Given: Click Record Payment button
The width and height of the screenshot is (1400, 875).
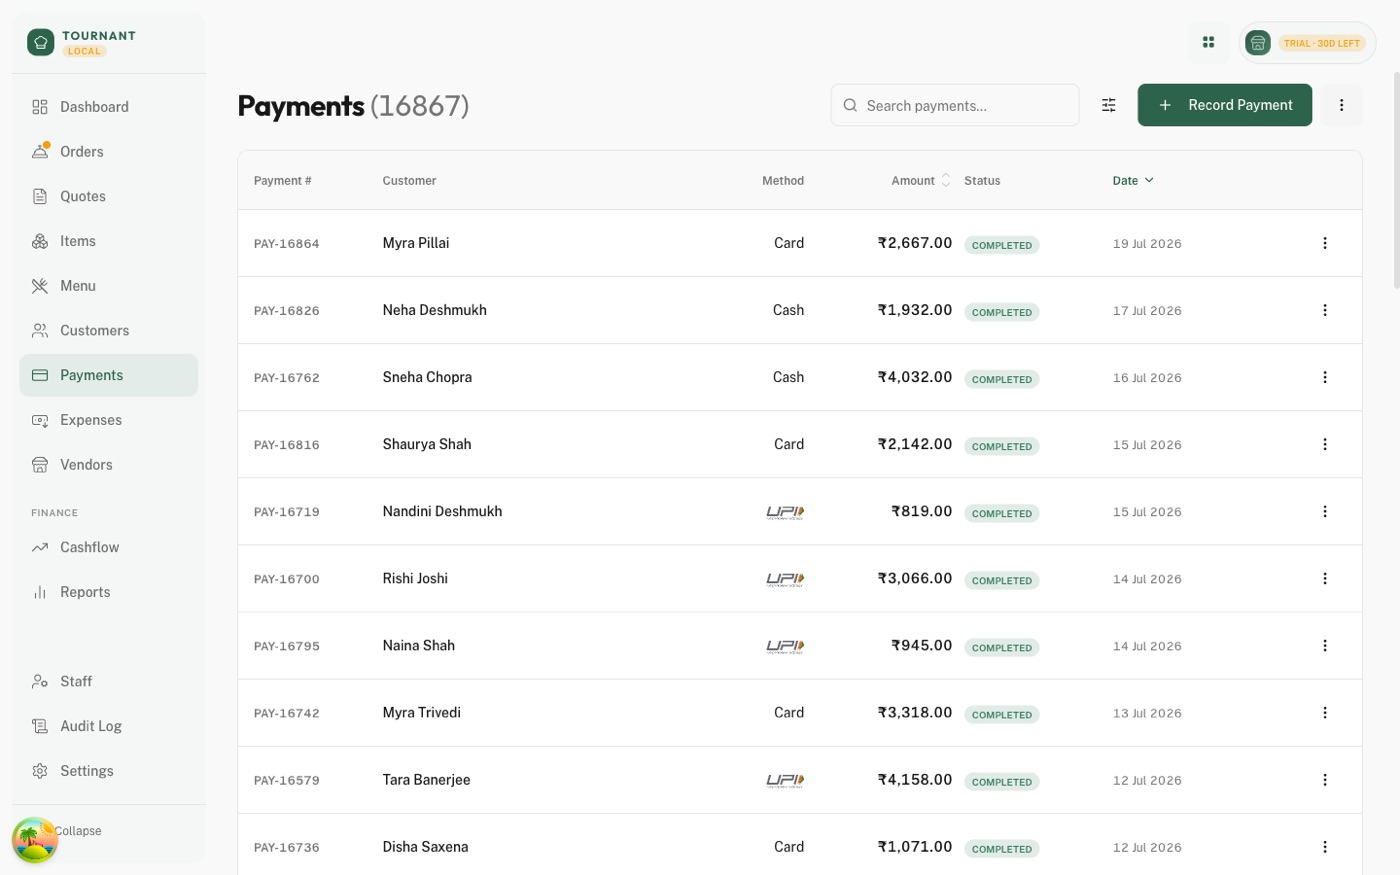Looking at the screenshot, I should pos(1225,105).
